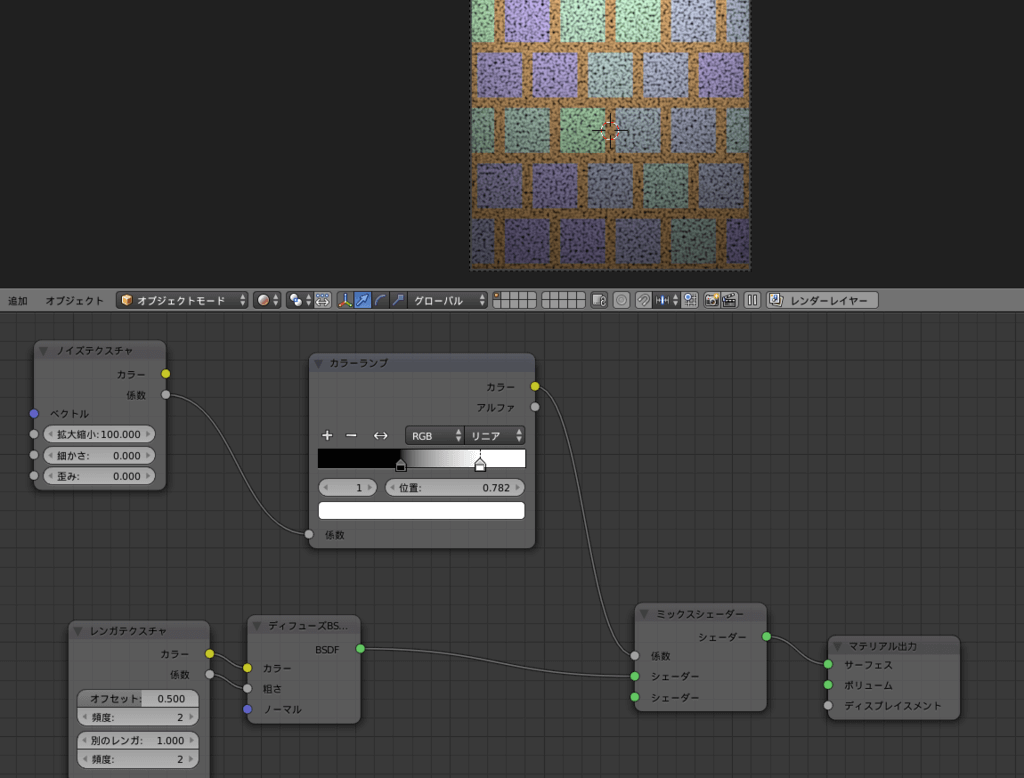Collapse the ノイズテクスチャ node
Screen dimensions: 1024x778
(x=44, y=351)
